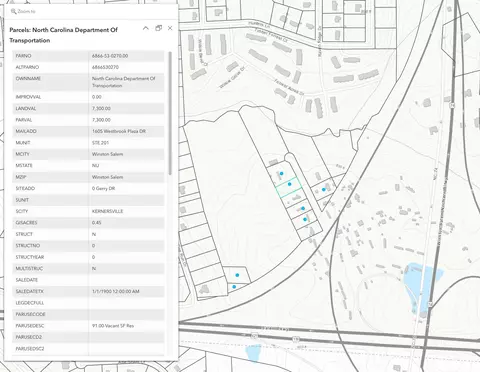Image resolution: width=480 pixels, height=372 pixels.
Task: Select the PARUSEDESC value 91.00 Vacant SF Res
Action: (x=113, y=326)
